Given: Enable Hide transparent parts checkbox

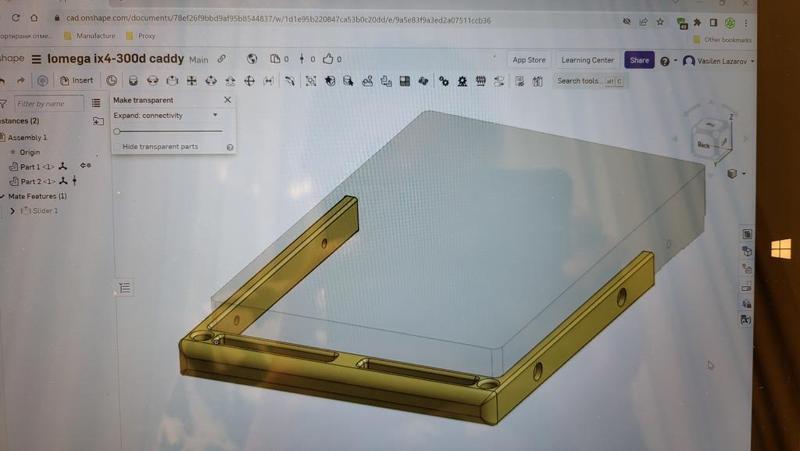Looking at the screenshot, I should (117, 147).
